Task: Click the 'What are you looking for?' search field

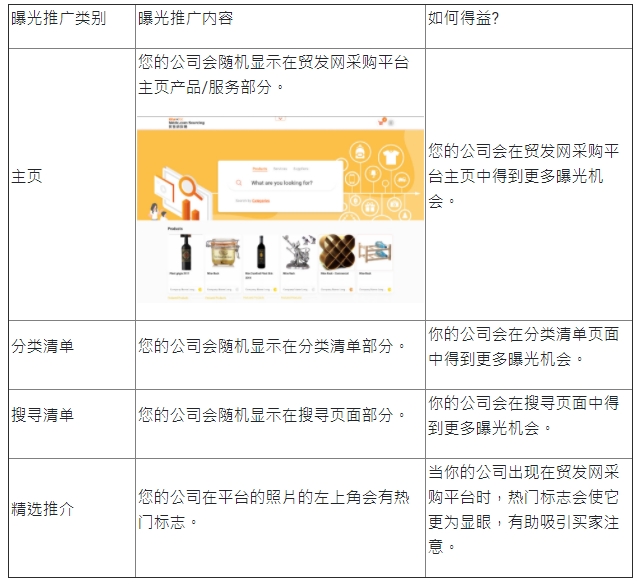Action: pyautogui.click(x=282, y=183)
